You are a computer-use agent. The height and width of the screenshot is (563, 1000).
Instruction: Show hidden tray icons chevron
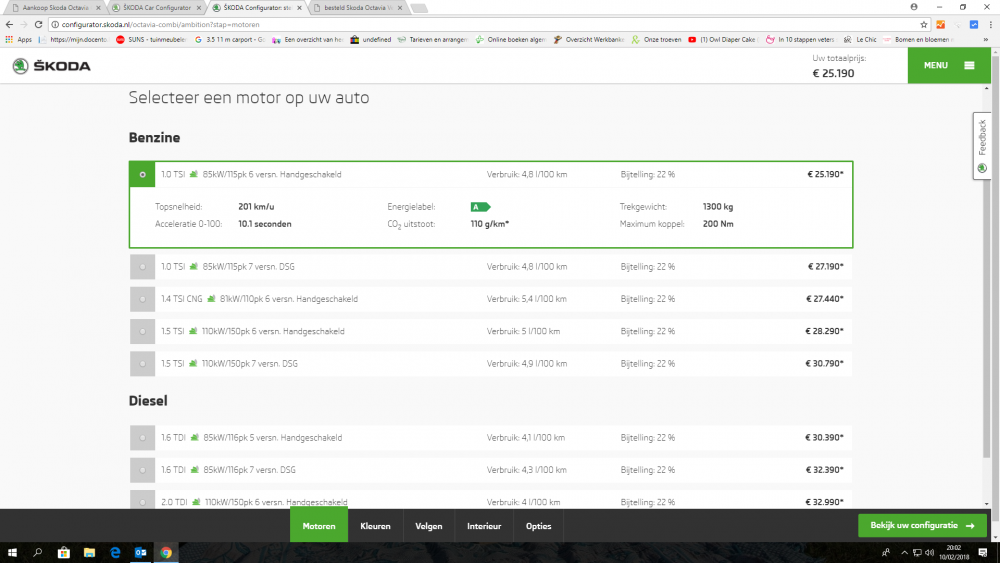(x=904, y=553)
